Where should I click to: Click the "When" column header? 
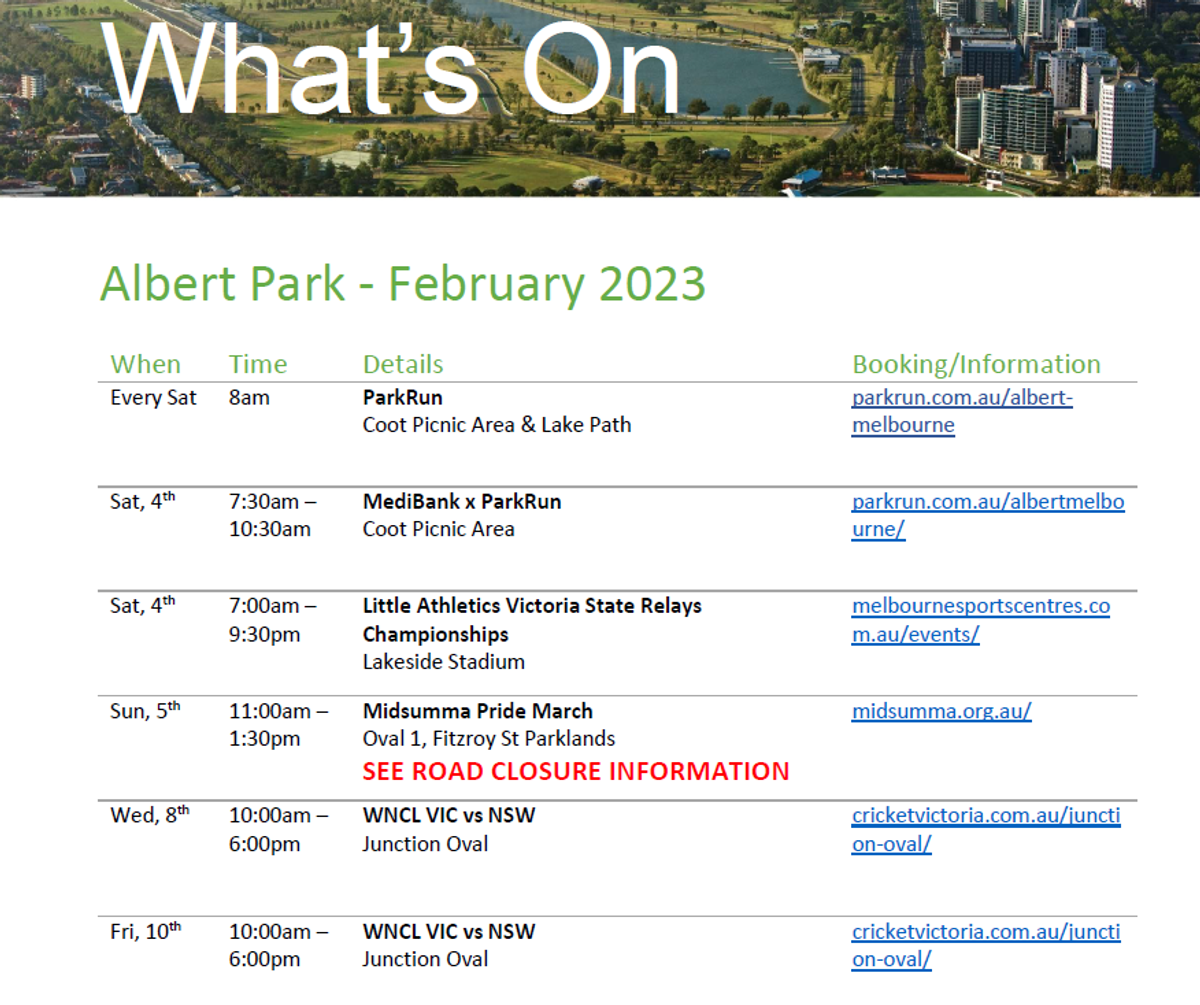(x=145, y=364)
